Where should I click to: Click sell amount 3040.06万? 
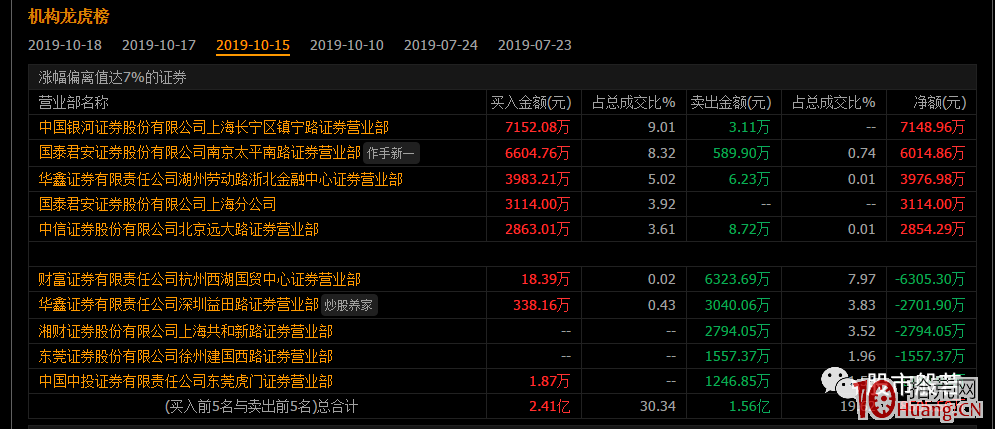(x=738, y=305)
